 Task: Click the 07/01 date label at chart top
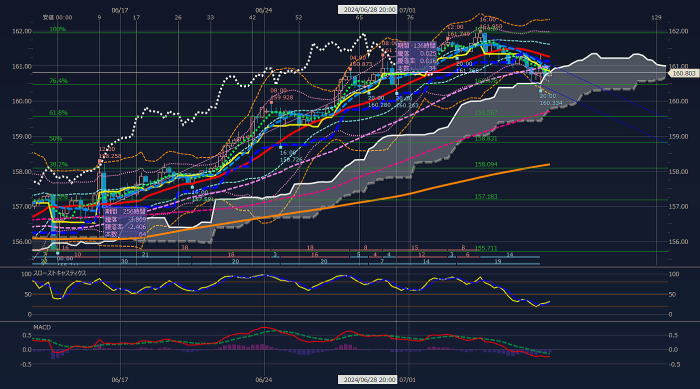tap(407, 10)
